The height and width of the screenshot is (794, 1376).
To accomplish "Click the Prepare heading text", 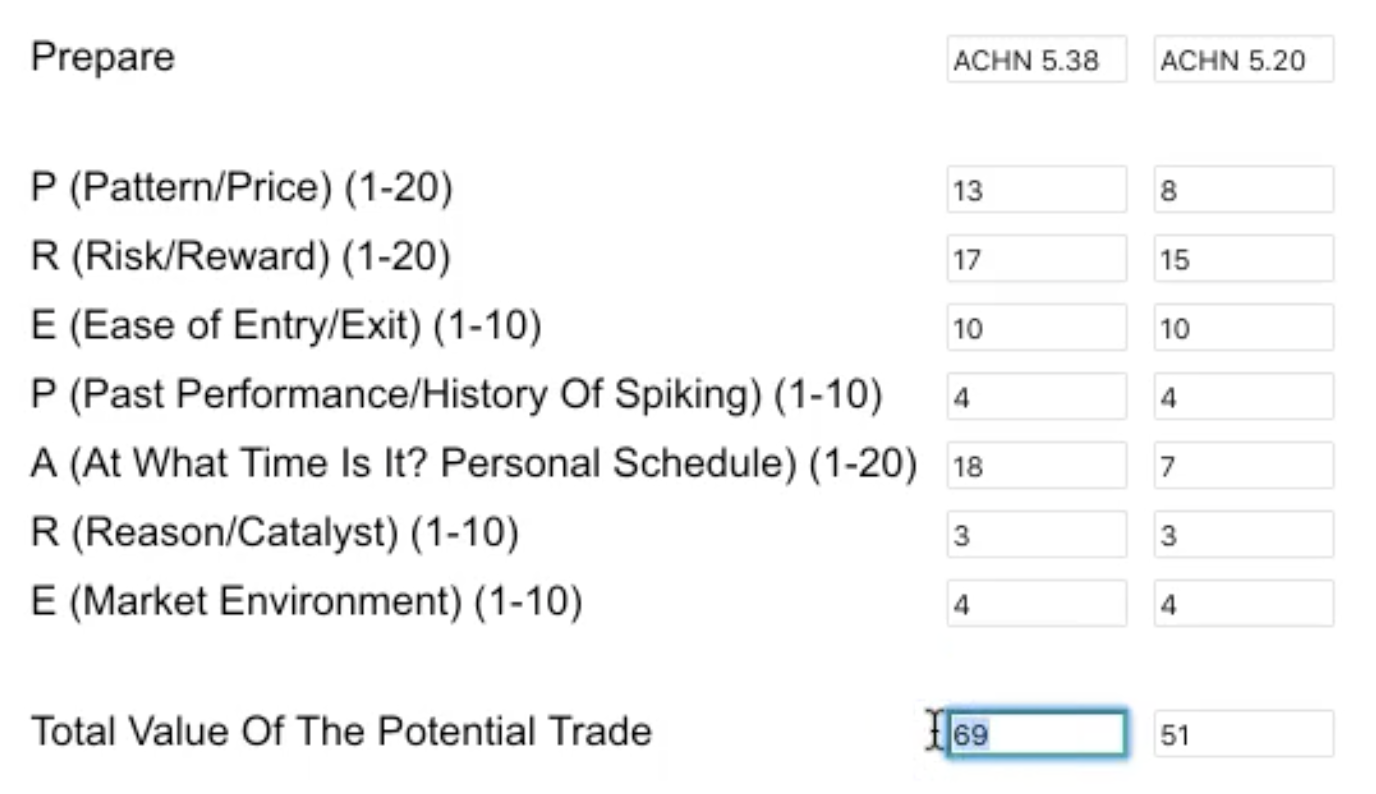I will (103, 57).
